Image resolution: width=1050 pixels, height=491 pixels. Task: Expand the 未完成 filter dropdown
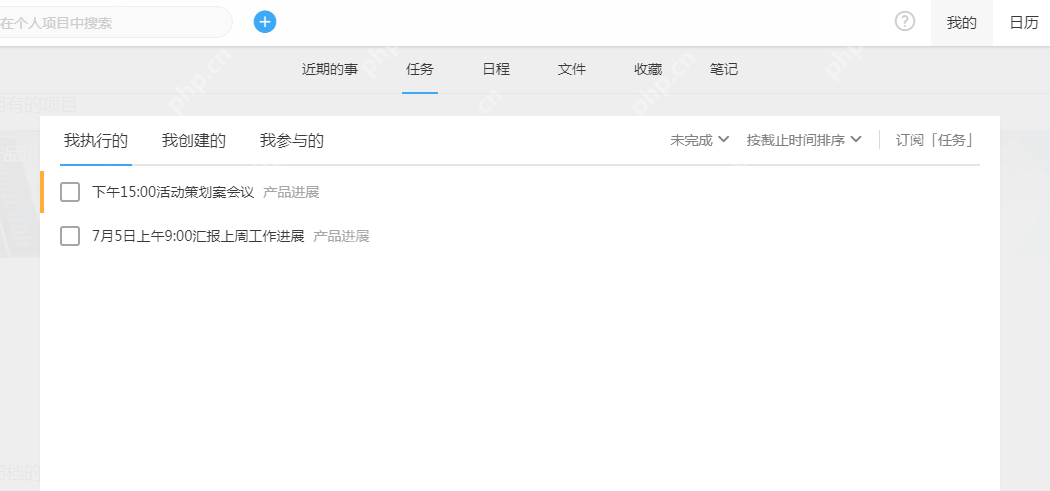699,141
